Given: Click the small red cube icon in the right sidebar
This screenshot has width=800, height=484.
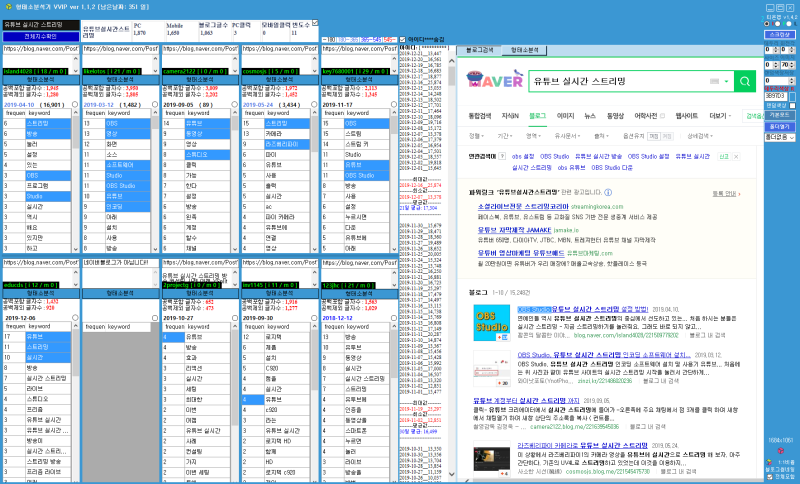Looking at the screenshot, I should pos(780,451).
